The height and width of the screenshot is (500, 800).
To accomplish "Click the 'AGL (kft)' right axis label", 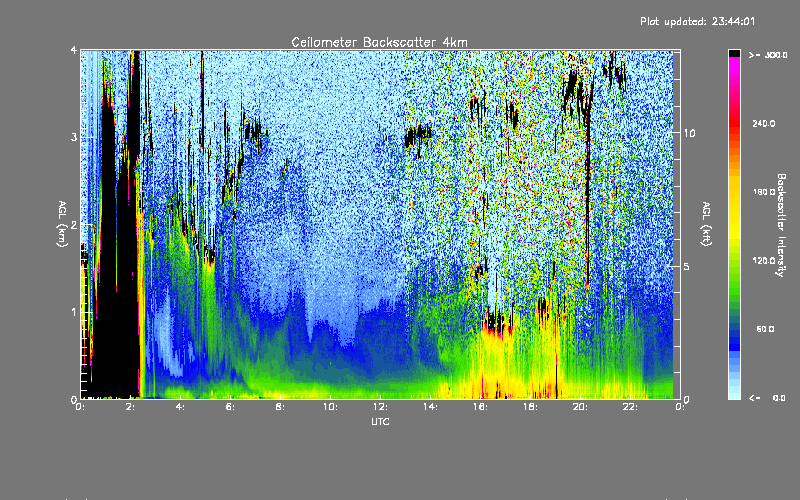I will click(706, 224).
